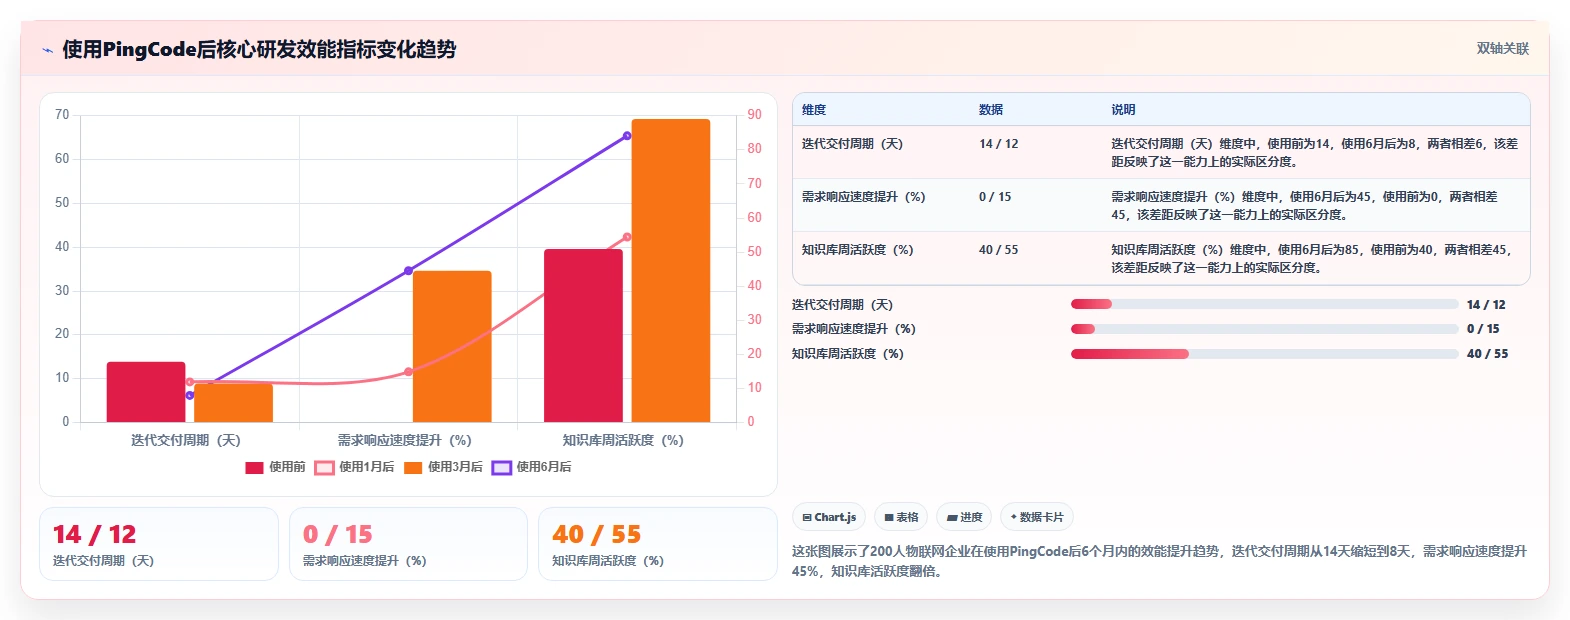The height and width of the screenshot is (620, 1570).
Task: Click the 维度 table column header
Action: 814,110
